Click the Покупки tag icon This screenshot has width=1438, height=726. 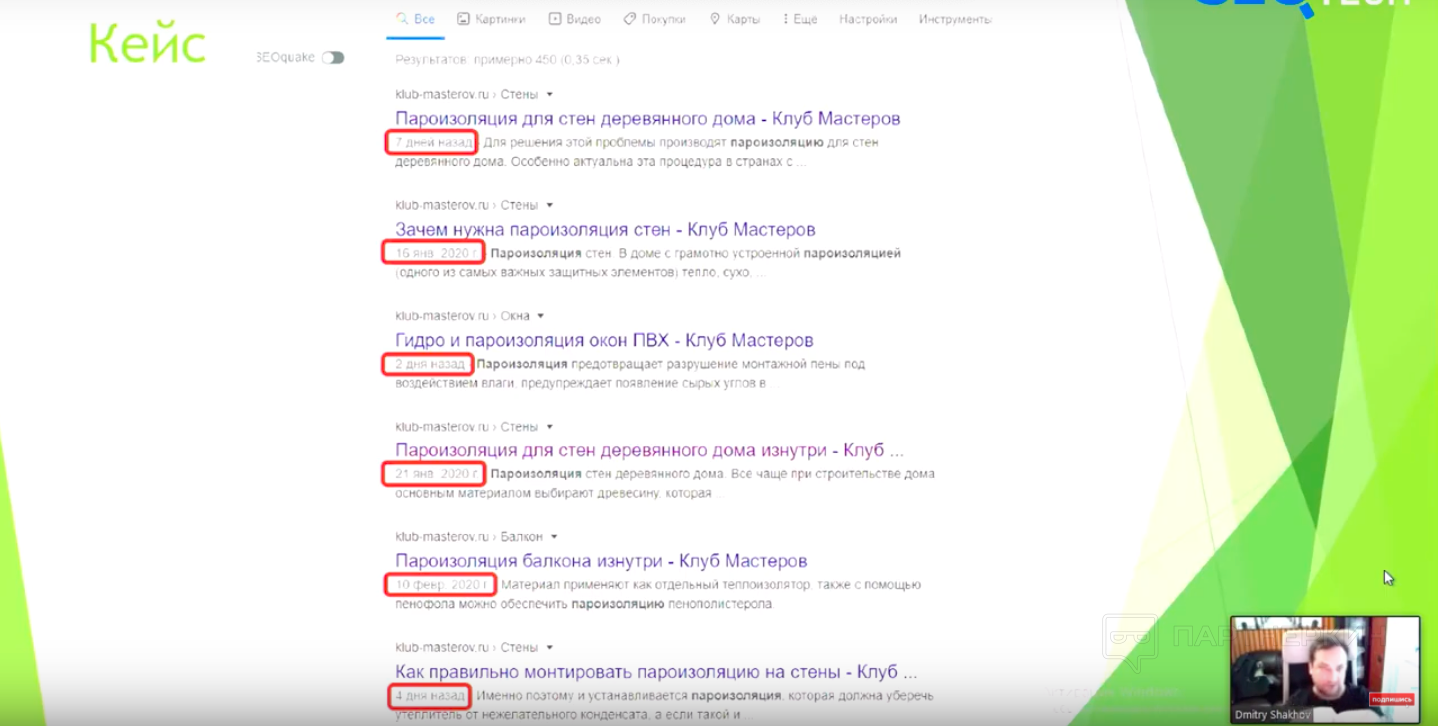[x=629, y=19]
